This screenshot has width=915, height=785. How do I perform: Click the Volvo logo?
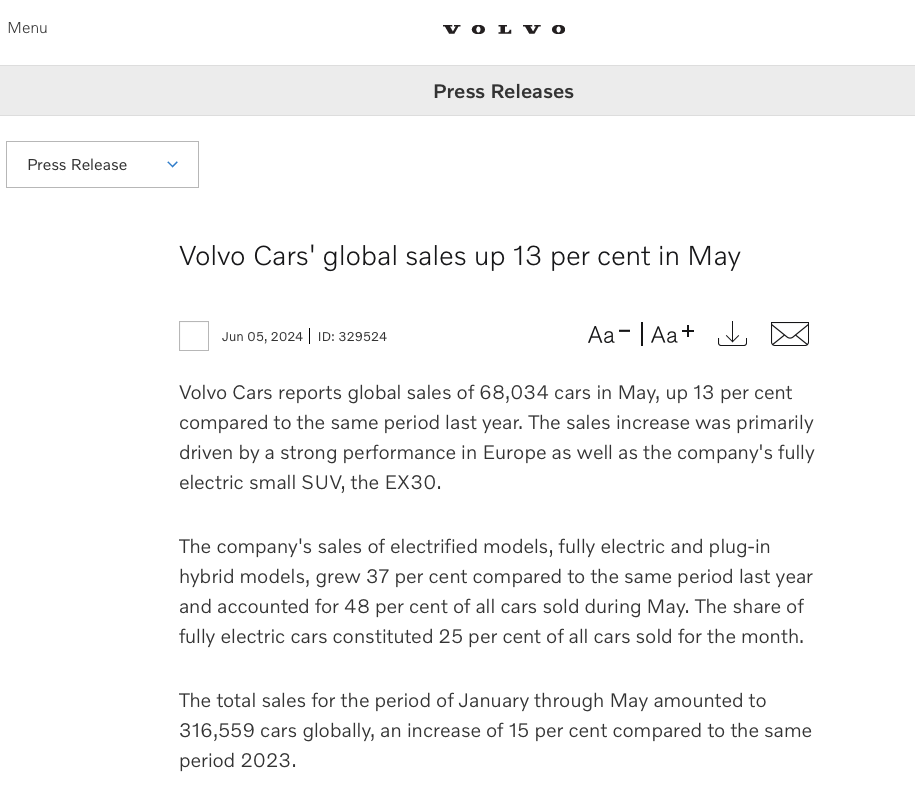(504, 29)
